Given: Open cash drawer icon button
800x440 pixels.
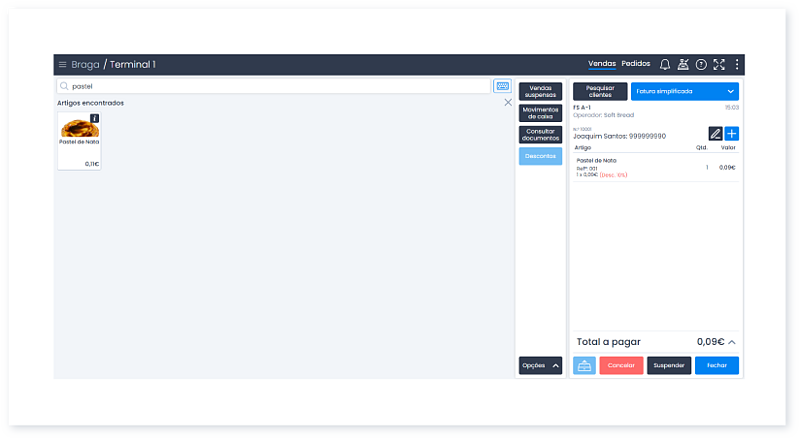Looking at the screenshot, I should coord(584,366).
